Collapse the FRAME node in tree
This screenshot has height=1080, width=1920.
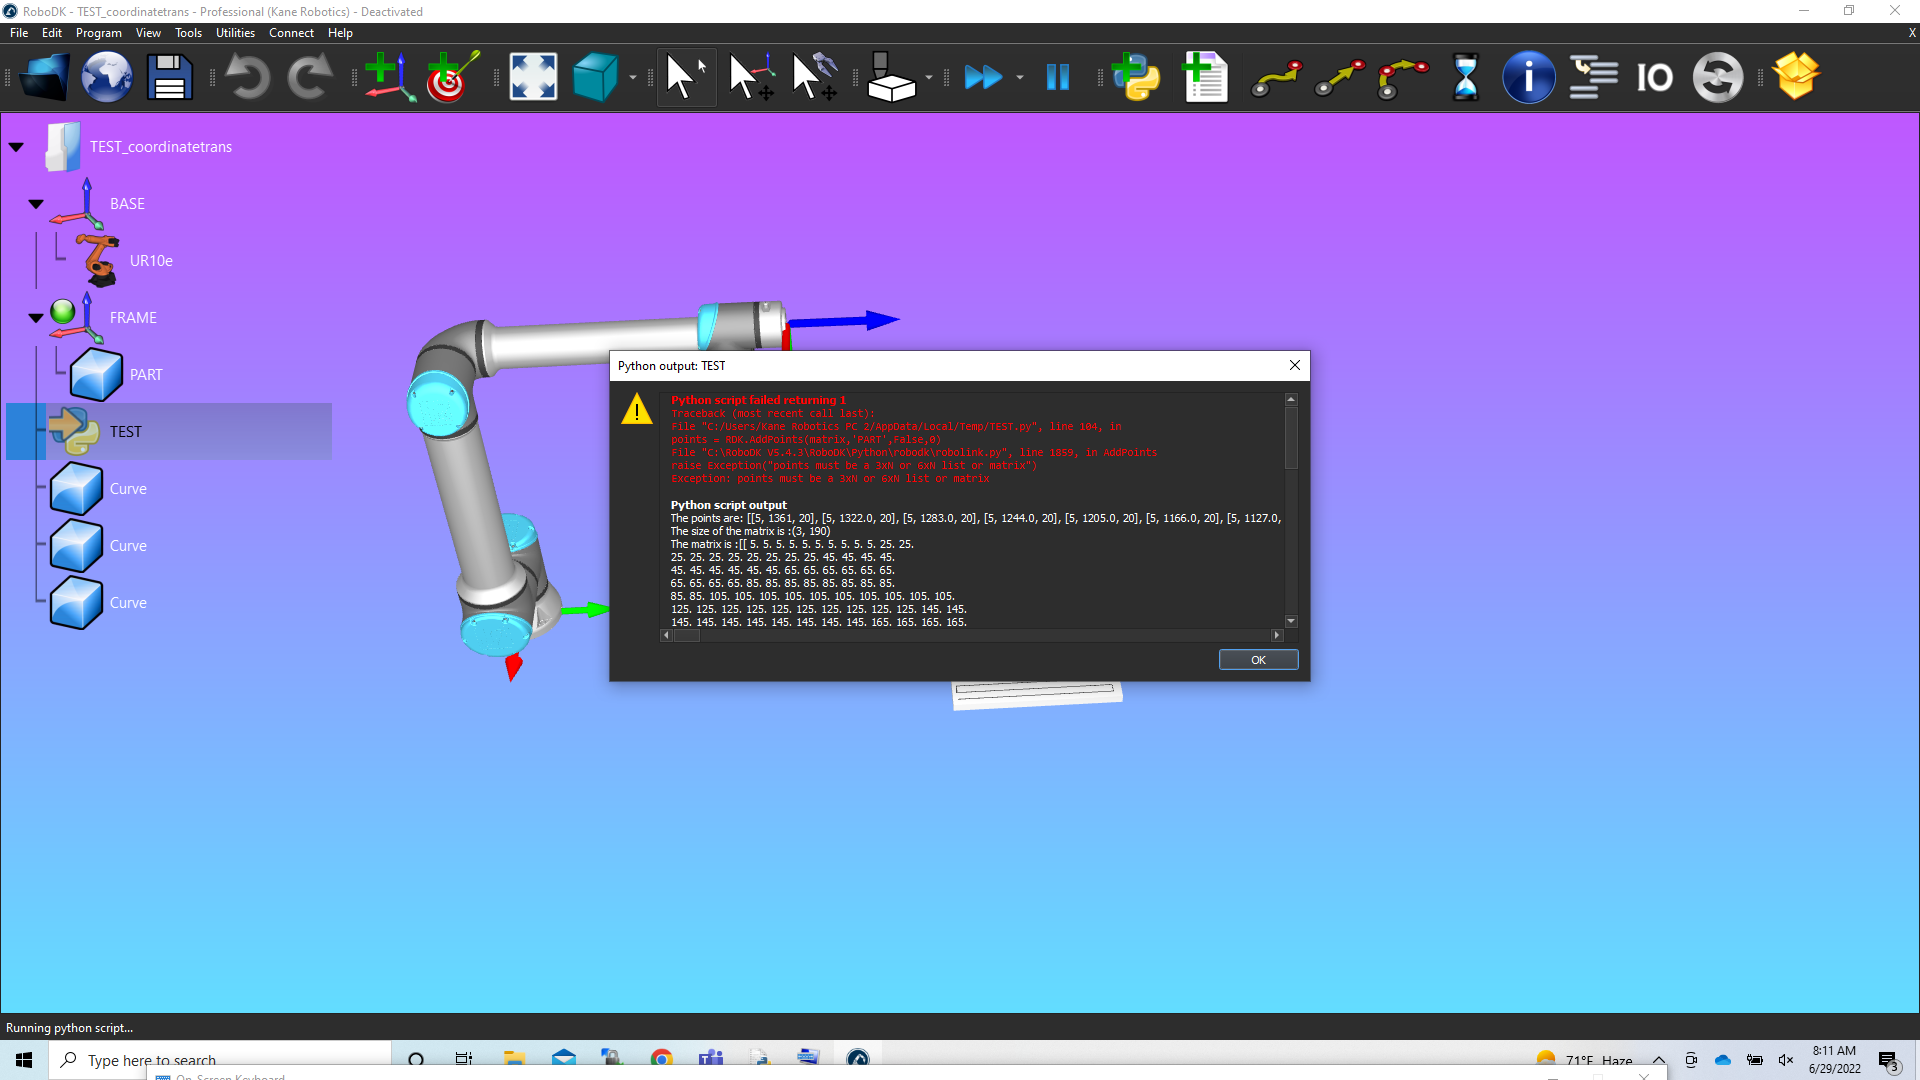[36, 318]
